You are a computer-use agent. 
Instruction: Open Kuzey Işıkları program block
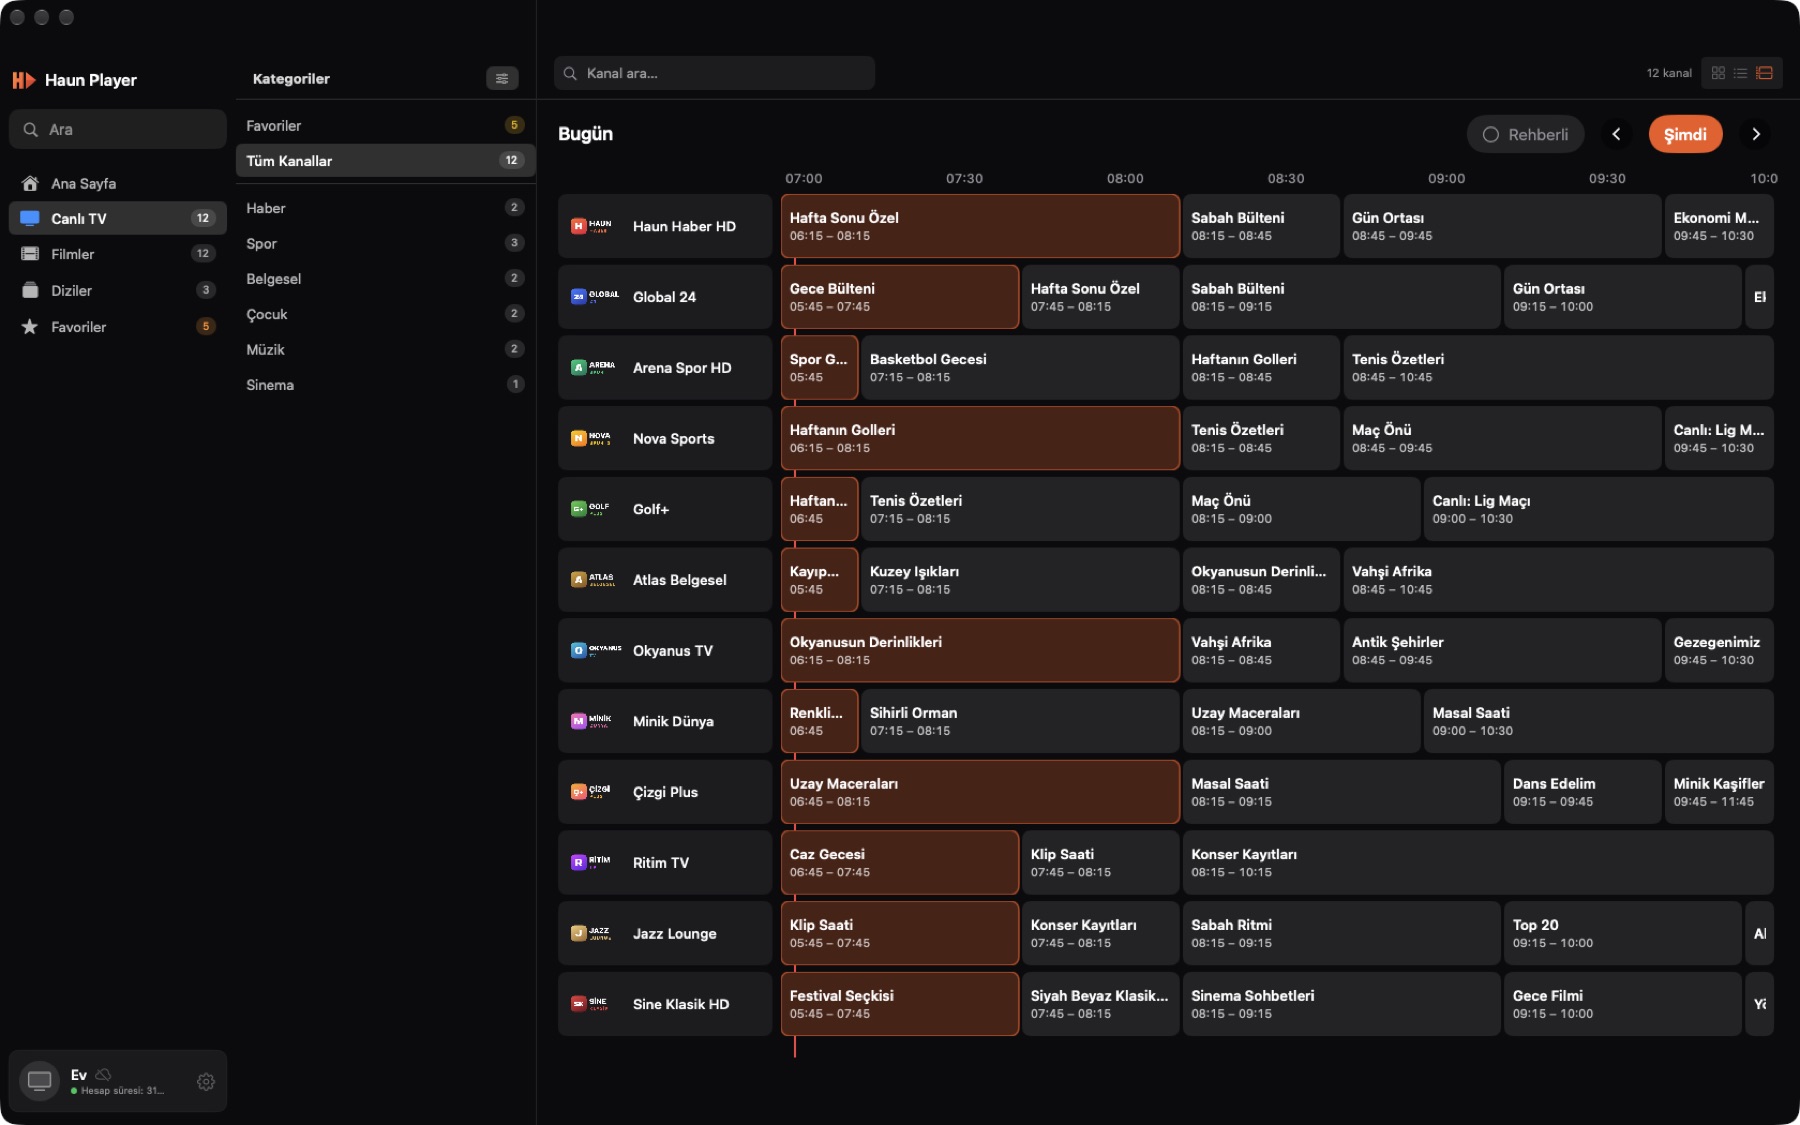(1020, 579)
